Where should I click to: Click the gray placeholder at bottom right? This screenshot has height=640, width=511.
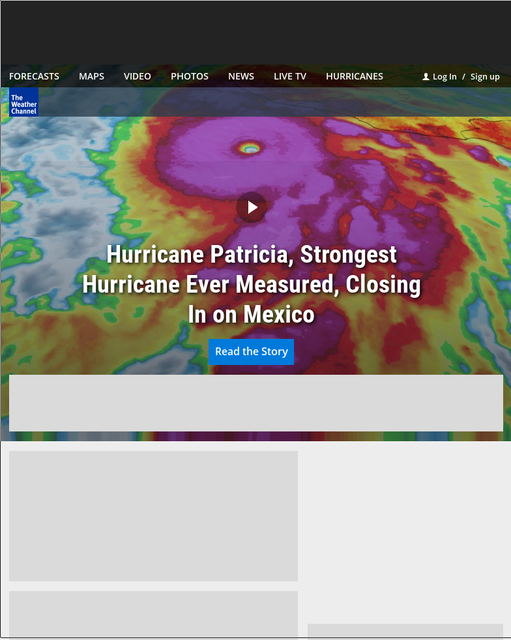[x=405, y=630]
